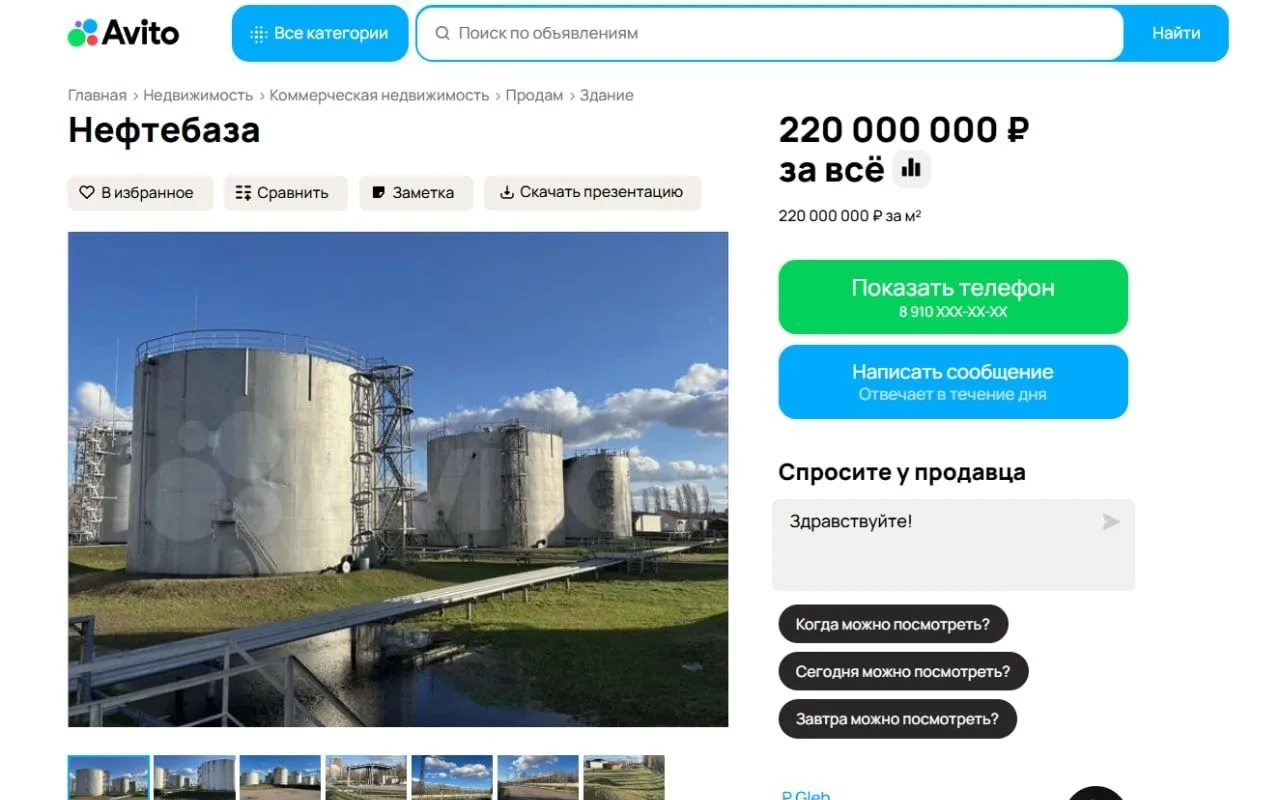Viewport: 1280px width, 800px height.
Task: Click the magnifier icon in the search bar
Action: [442, 33]
